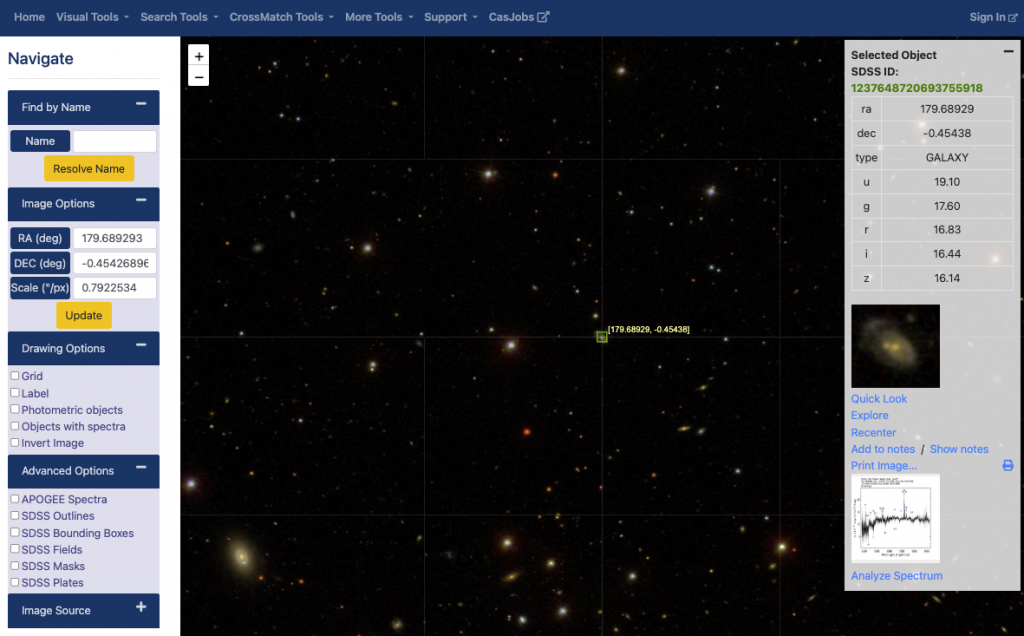This screenshot has height=636, width=1024.
Task: Collapse the Selected Object panel
Action: (x=1008, y=52)
